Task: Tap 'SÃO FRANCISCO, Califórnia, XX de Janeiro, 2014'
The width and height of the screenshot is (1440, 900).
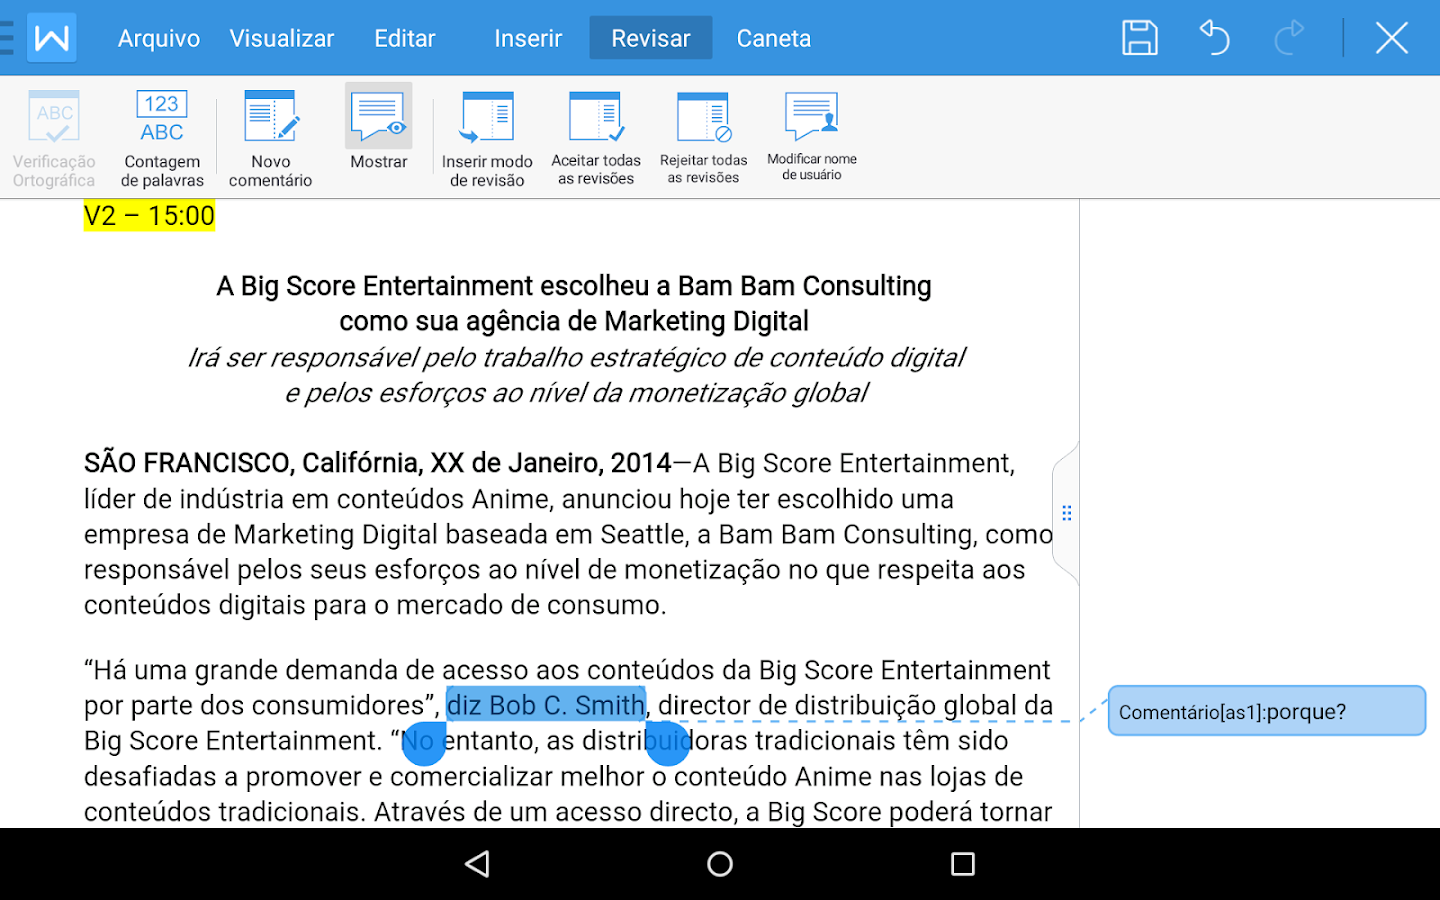Action: pyautogui.click(x=378, y=463)
